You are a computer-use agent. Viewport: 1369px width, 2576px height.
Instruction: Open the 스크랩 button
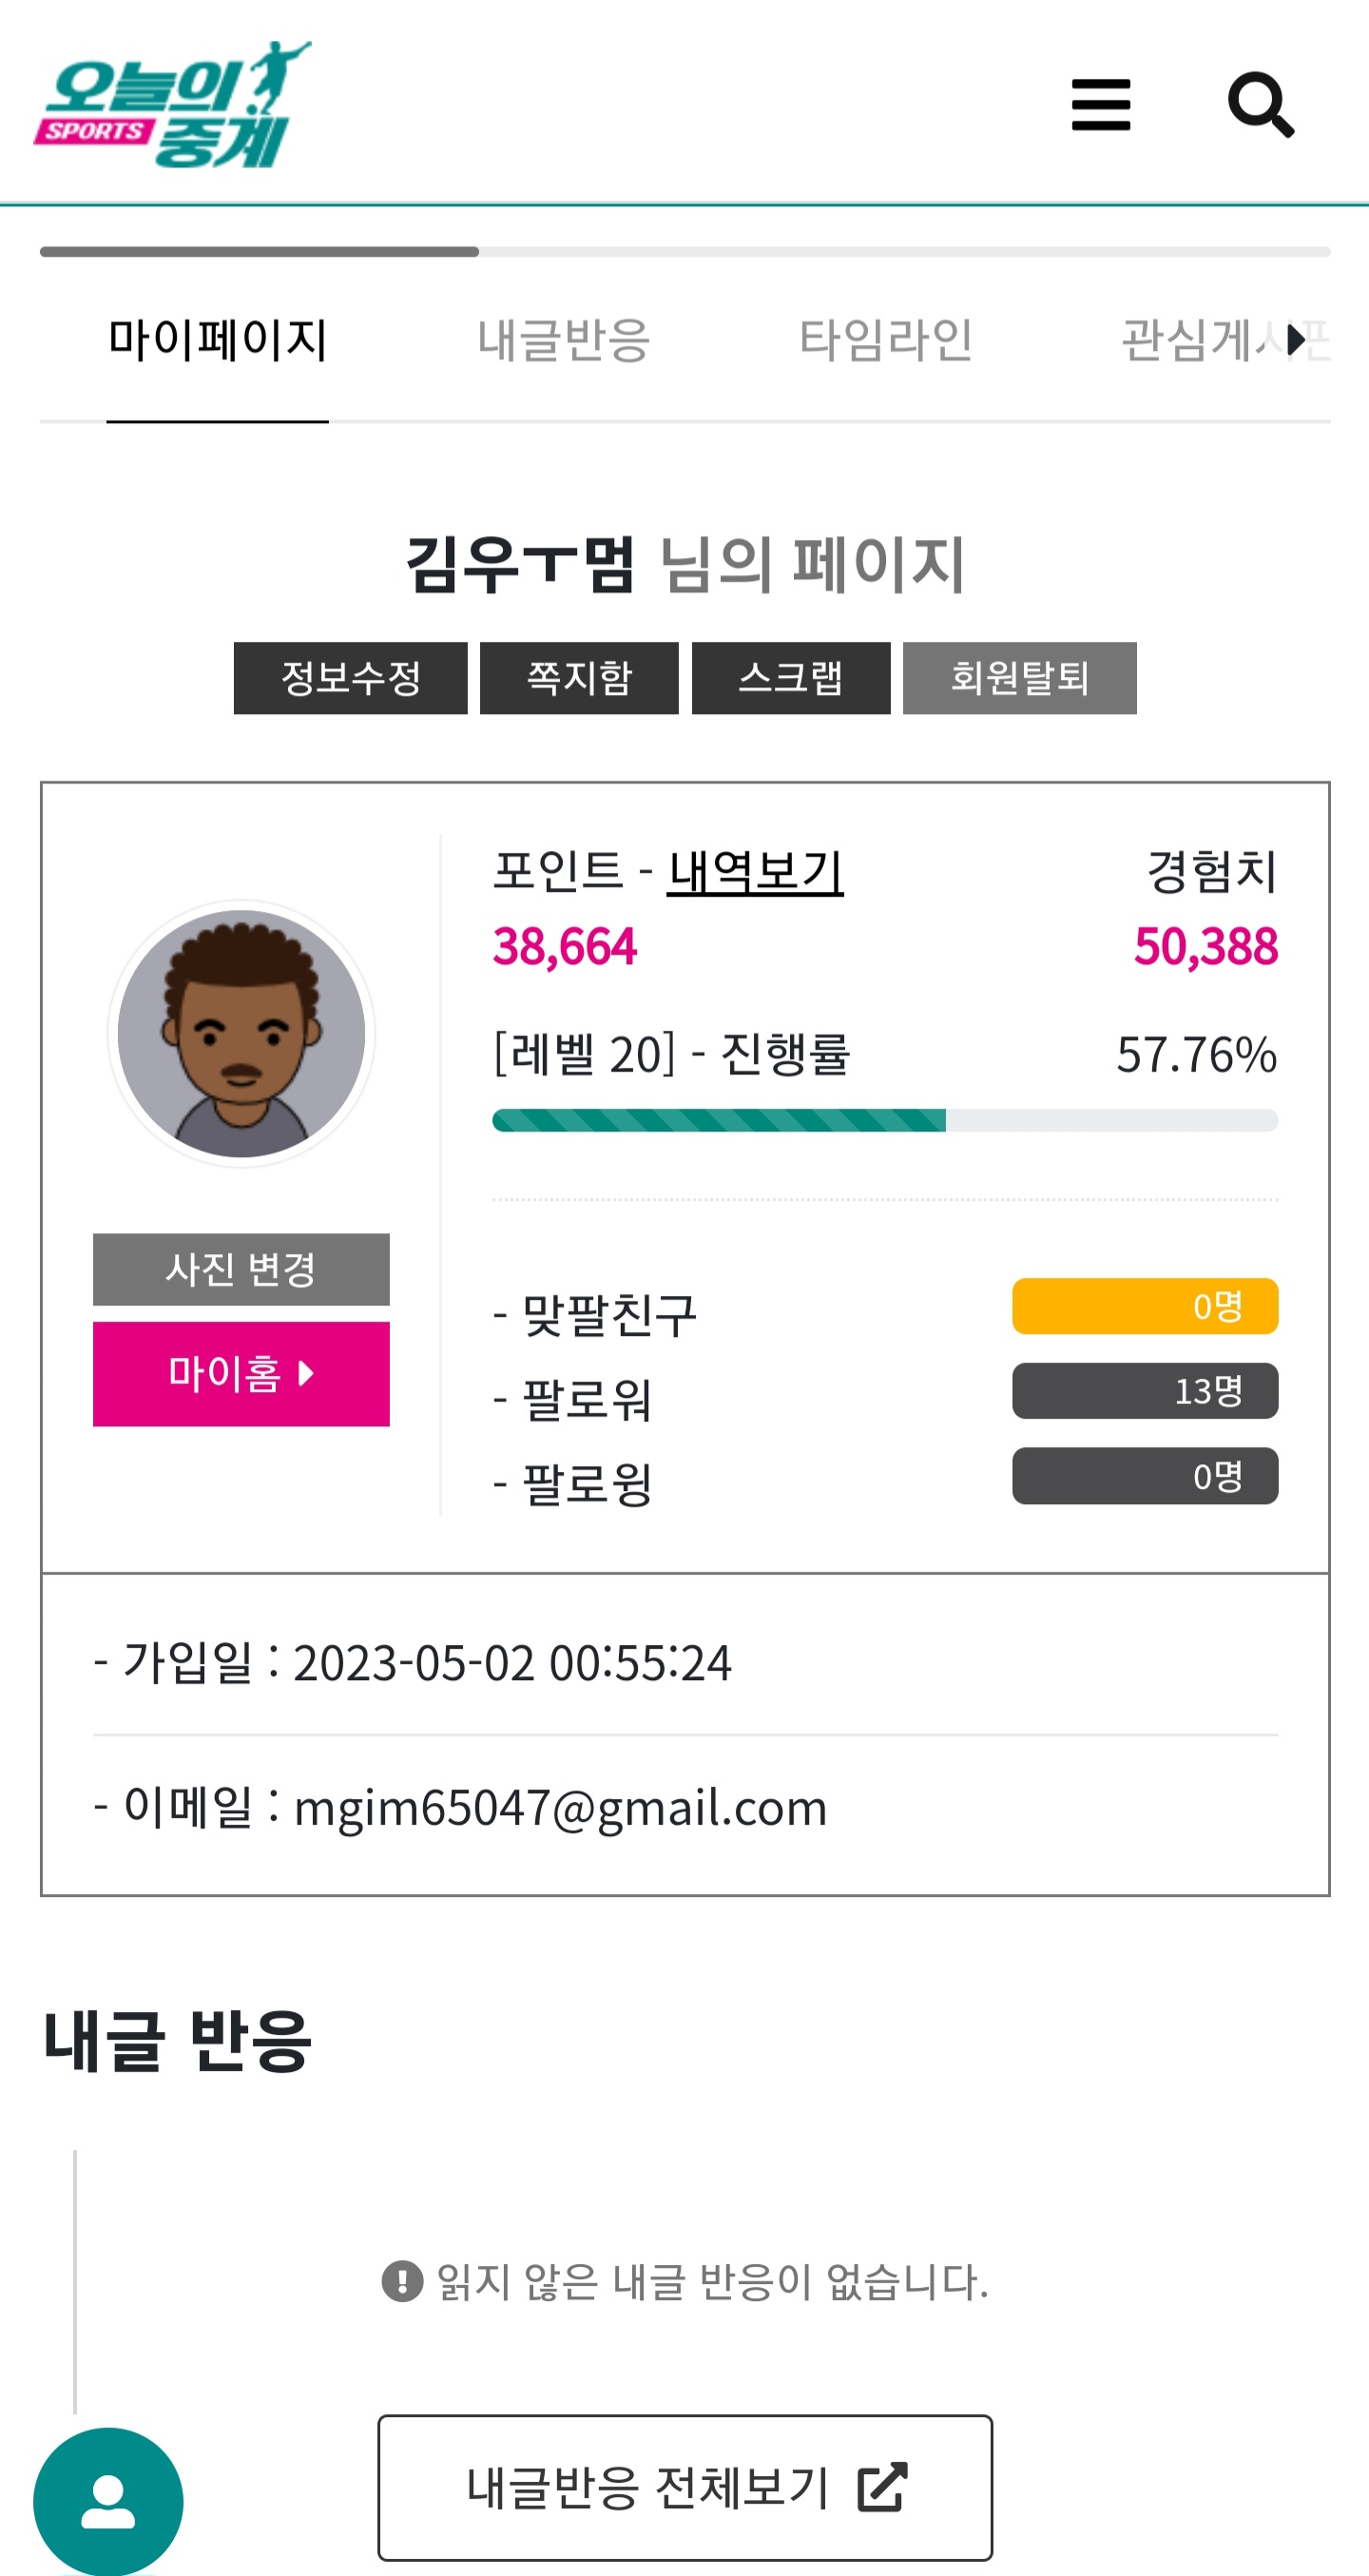[790, 678]
